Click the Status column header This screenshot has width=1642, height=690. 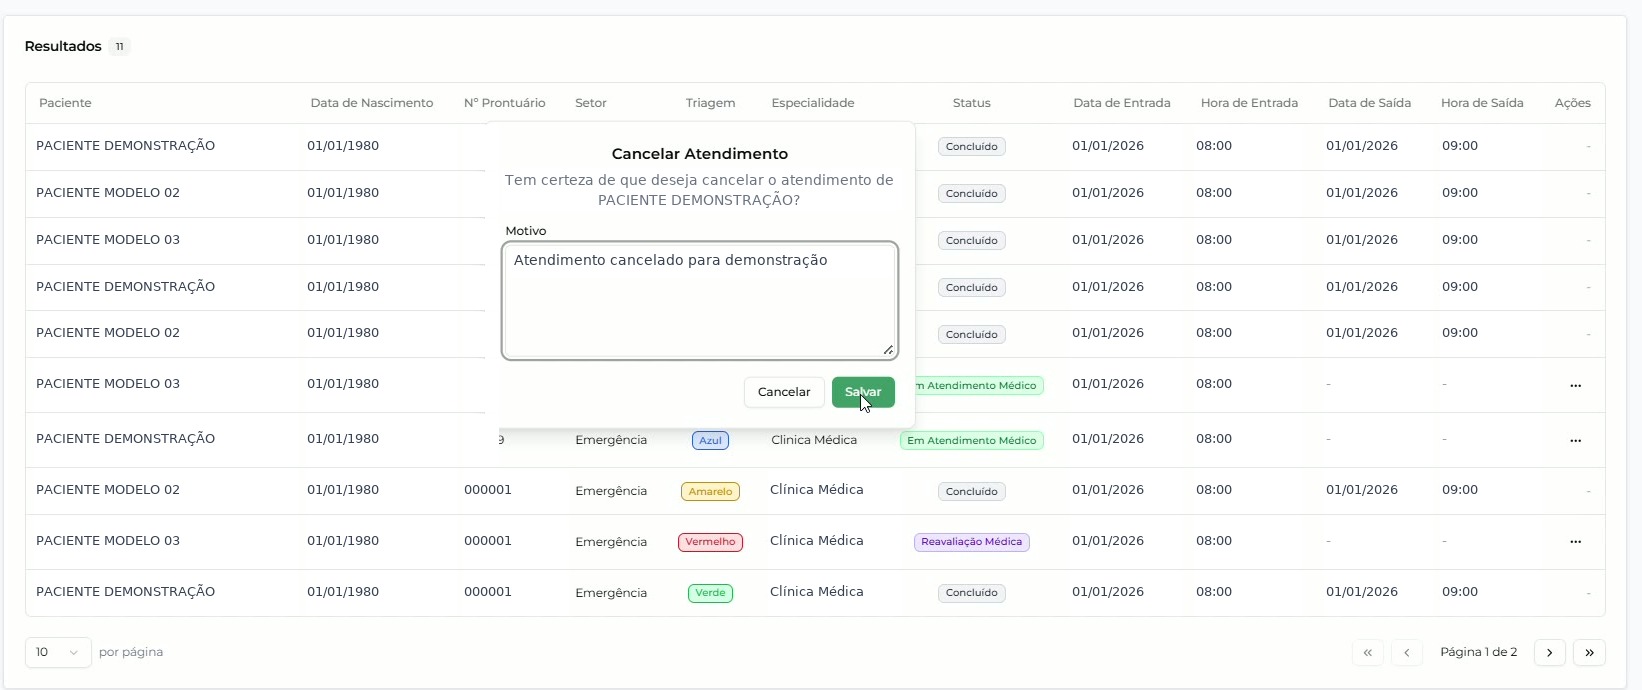point(971,103)
